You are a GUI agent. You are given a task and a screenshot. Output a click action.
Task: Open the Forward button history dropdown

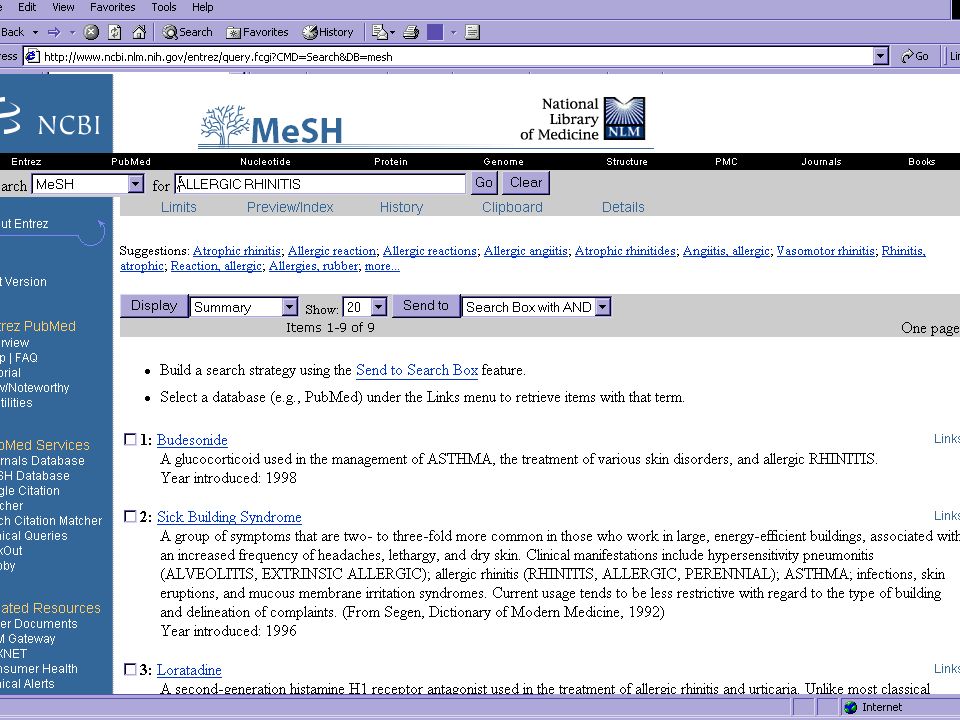[72, 32]
